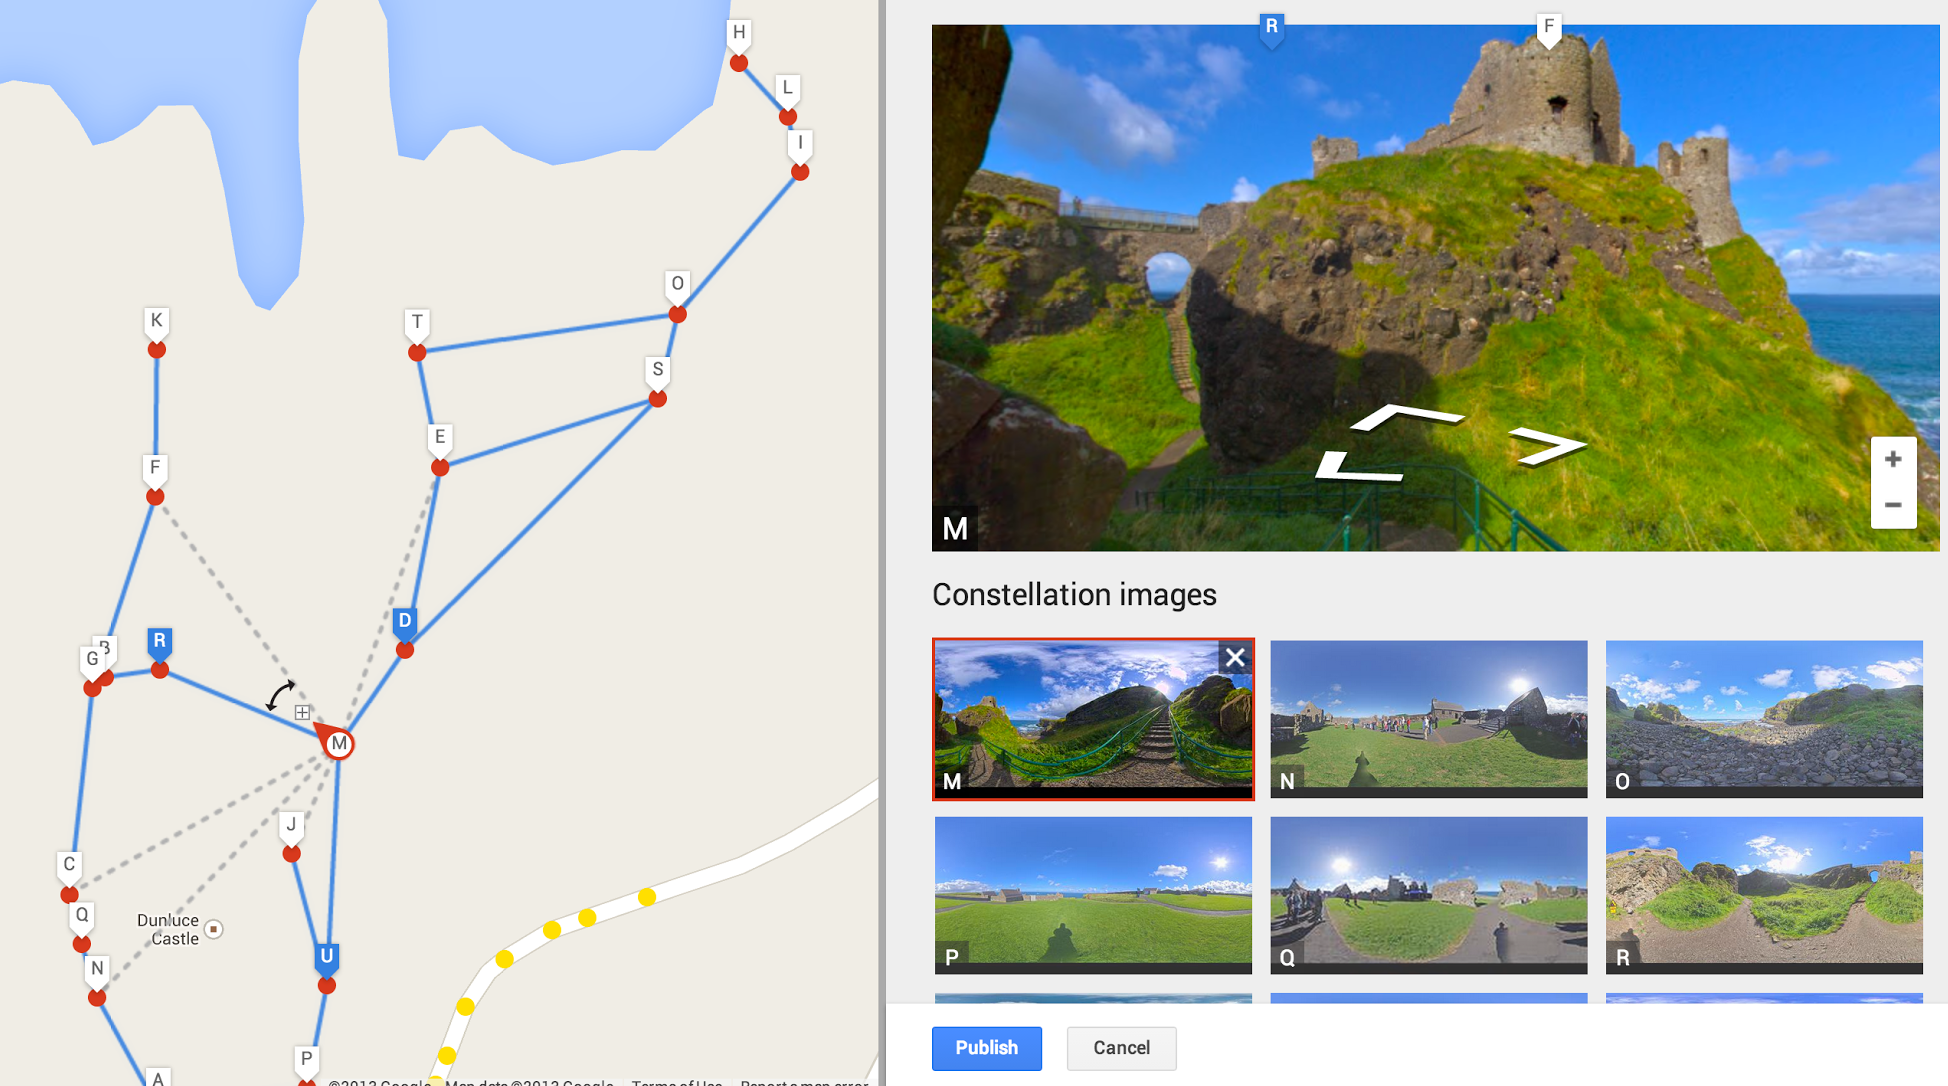1948x1086 pixels.
Task: Remove image M with X icon
Action: [x=1235, y=657]
